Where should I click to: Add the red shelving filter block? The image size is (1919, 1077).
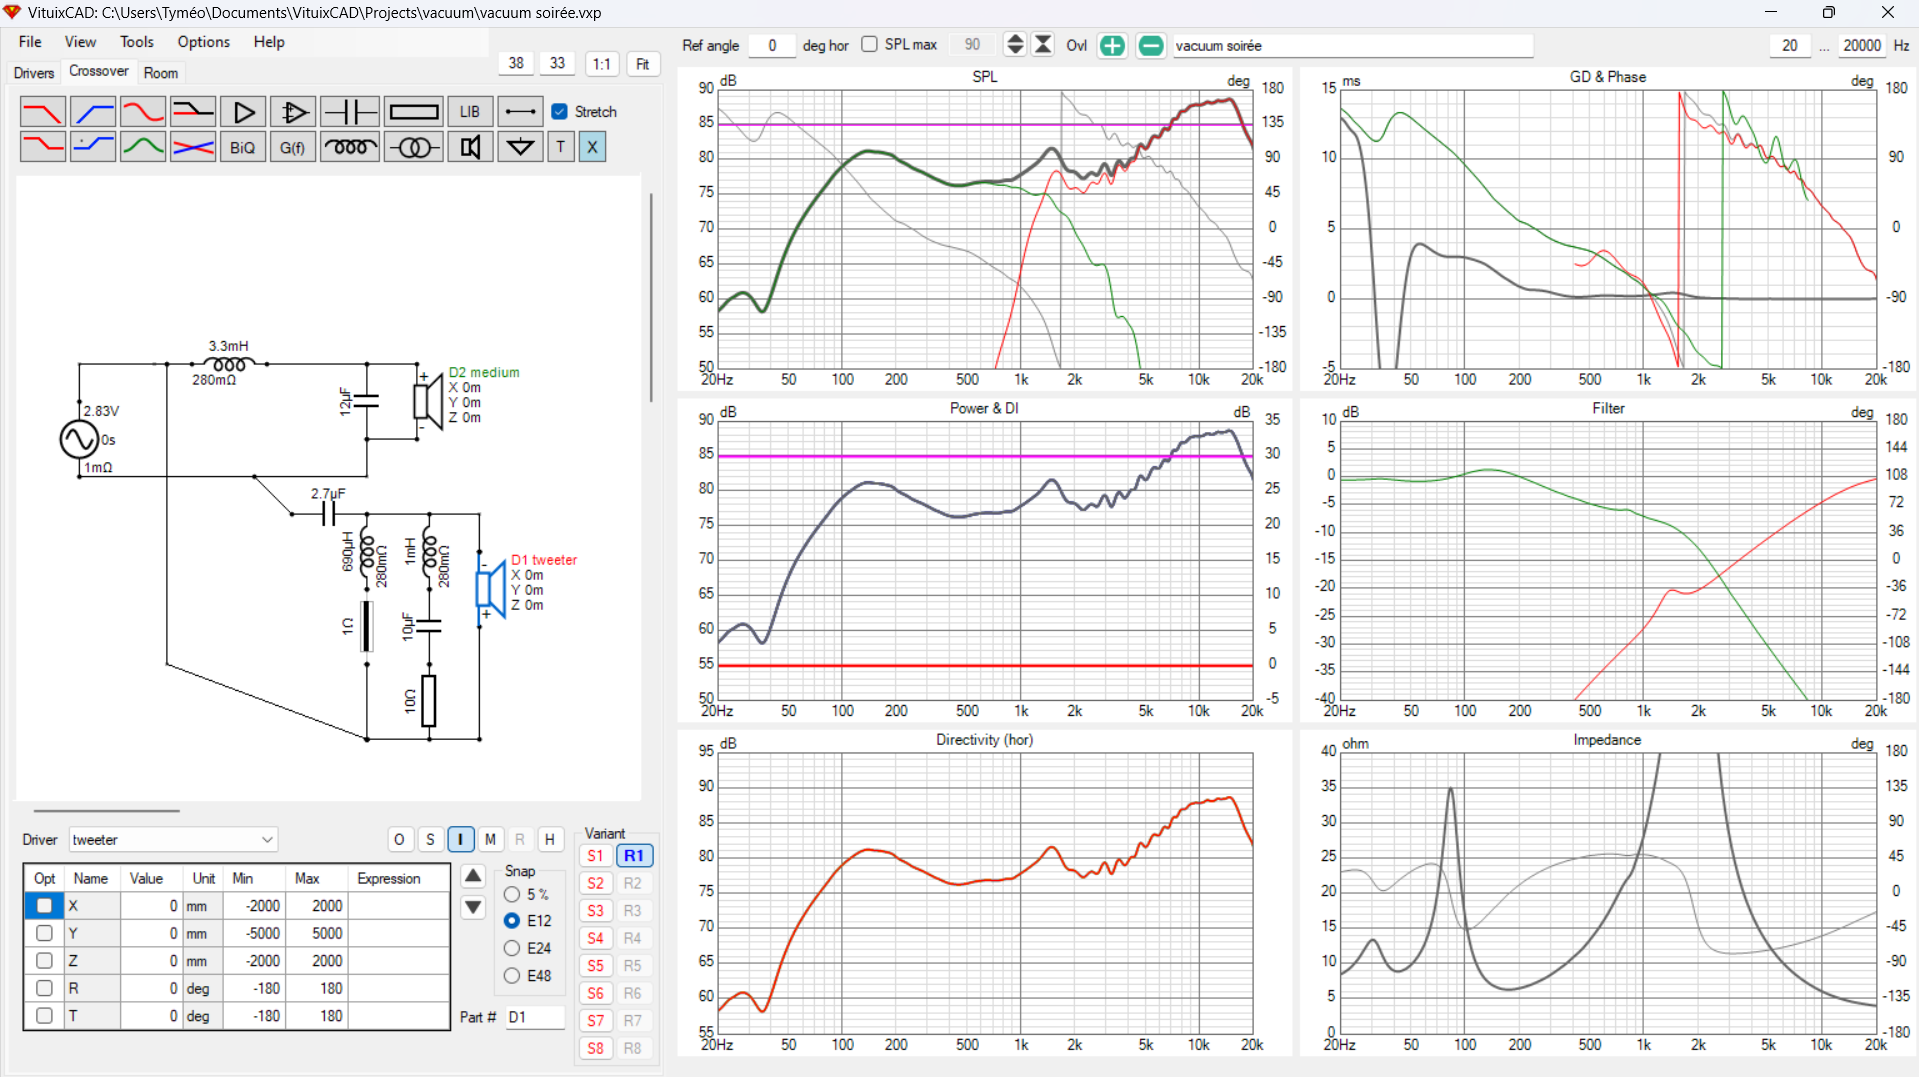[x=42, y=147]
